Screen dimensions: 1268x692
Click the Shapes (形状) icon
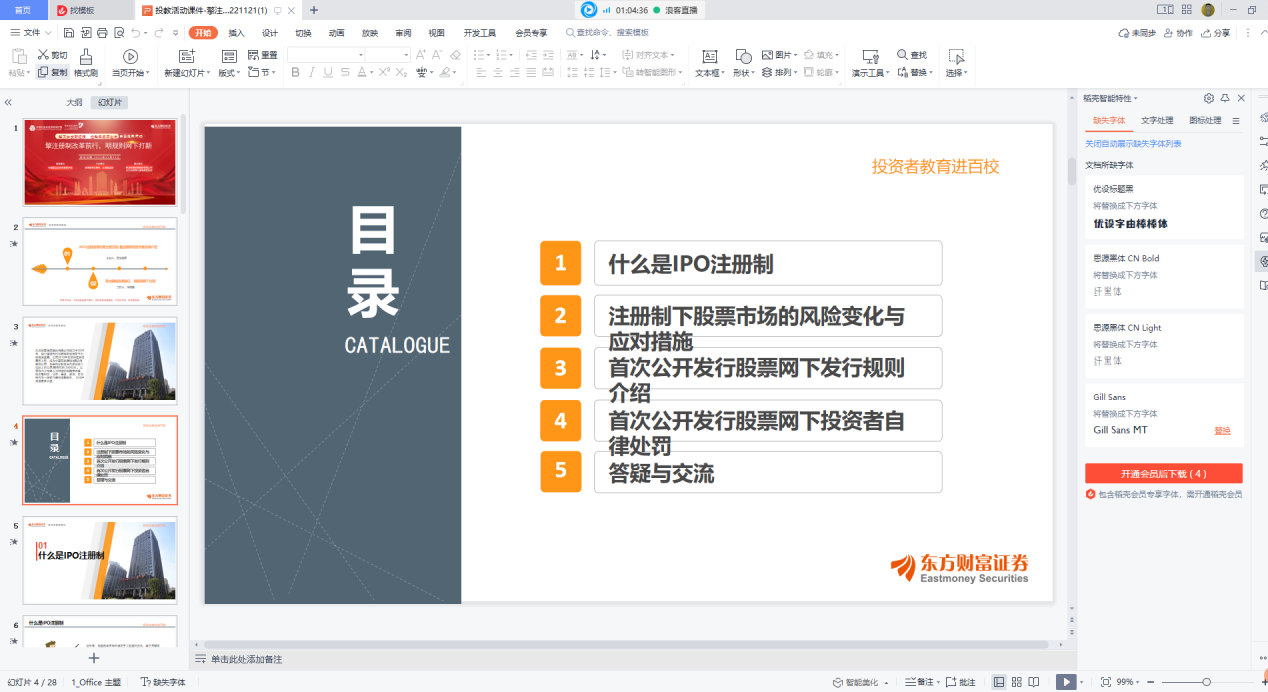[x=743, y=57]
